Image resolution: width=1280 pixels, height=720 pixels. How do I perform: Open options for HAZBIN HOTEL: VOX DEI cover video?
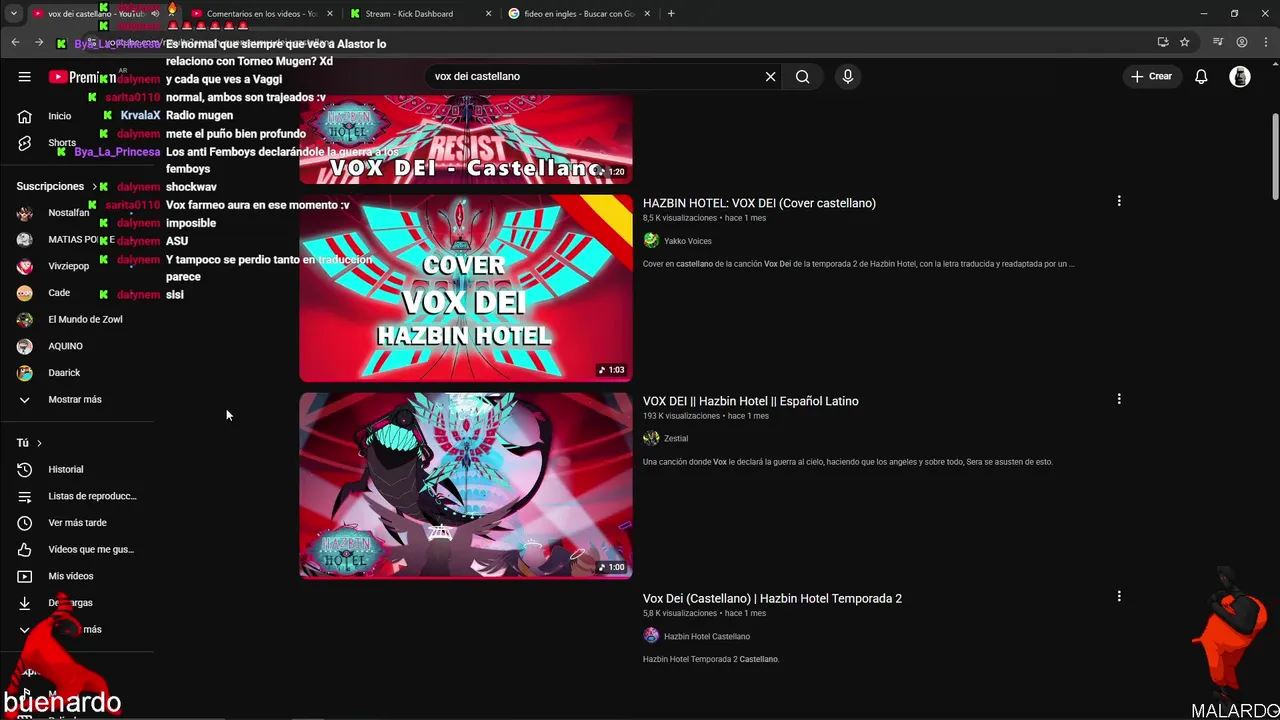click(x=1119, y=201)
